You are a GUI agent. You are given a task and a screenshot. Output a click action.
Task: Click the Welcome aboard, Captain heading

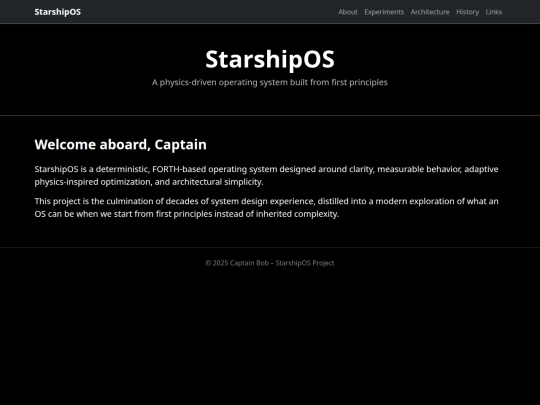(121, 144)
